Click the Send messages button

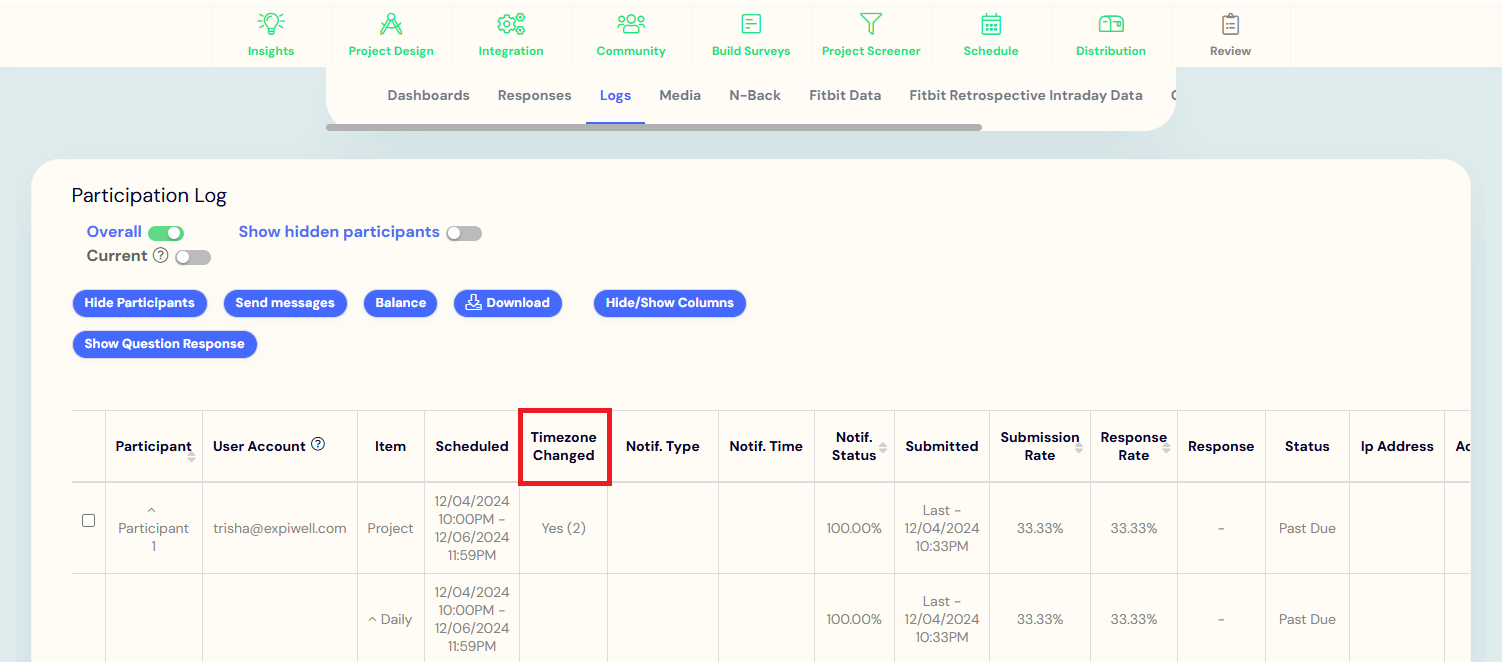pyautogui.click(x=285, y=303)
